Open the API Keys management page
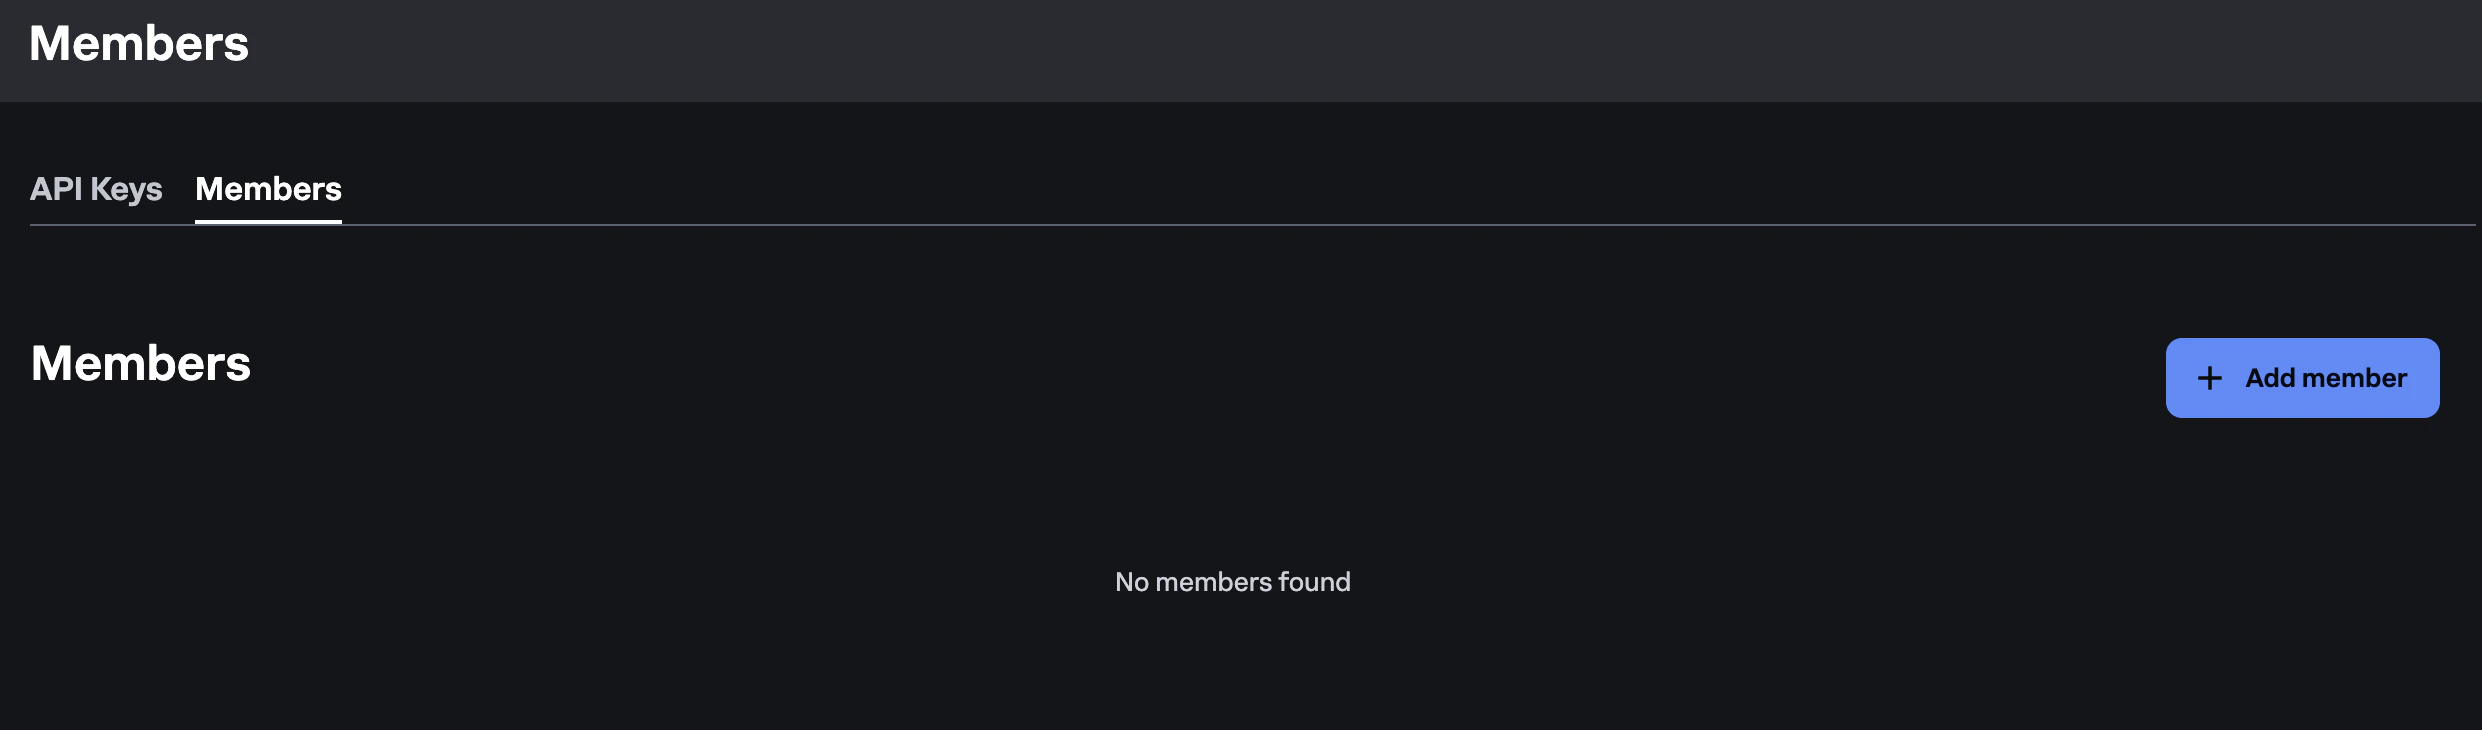The height and width of the screenshot is (730, 2482). coord(97,188)
